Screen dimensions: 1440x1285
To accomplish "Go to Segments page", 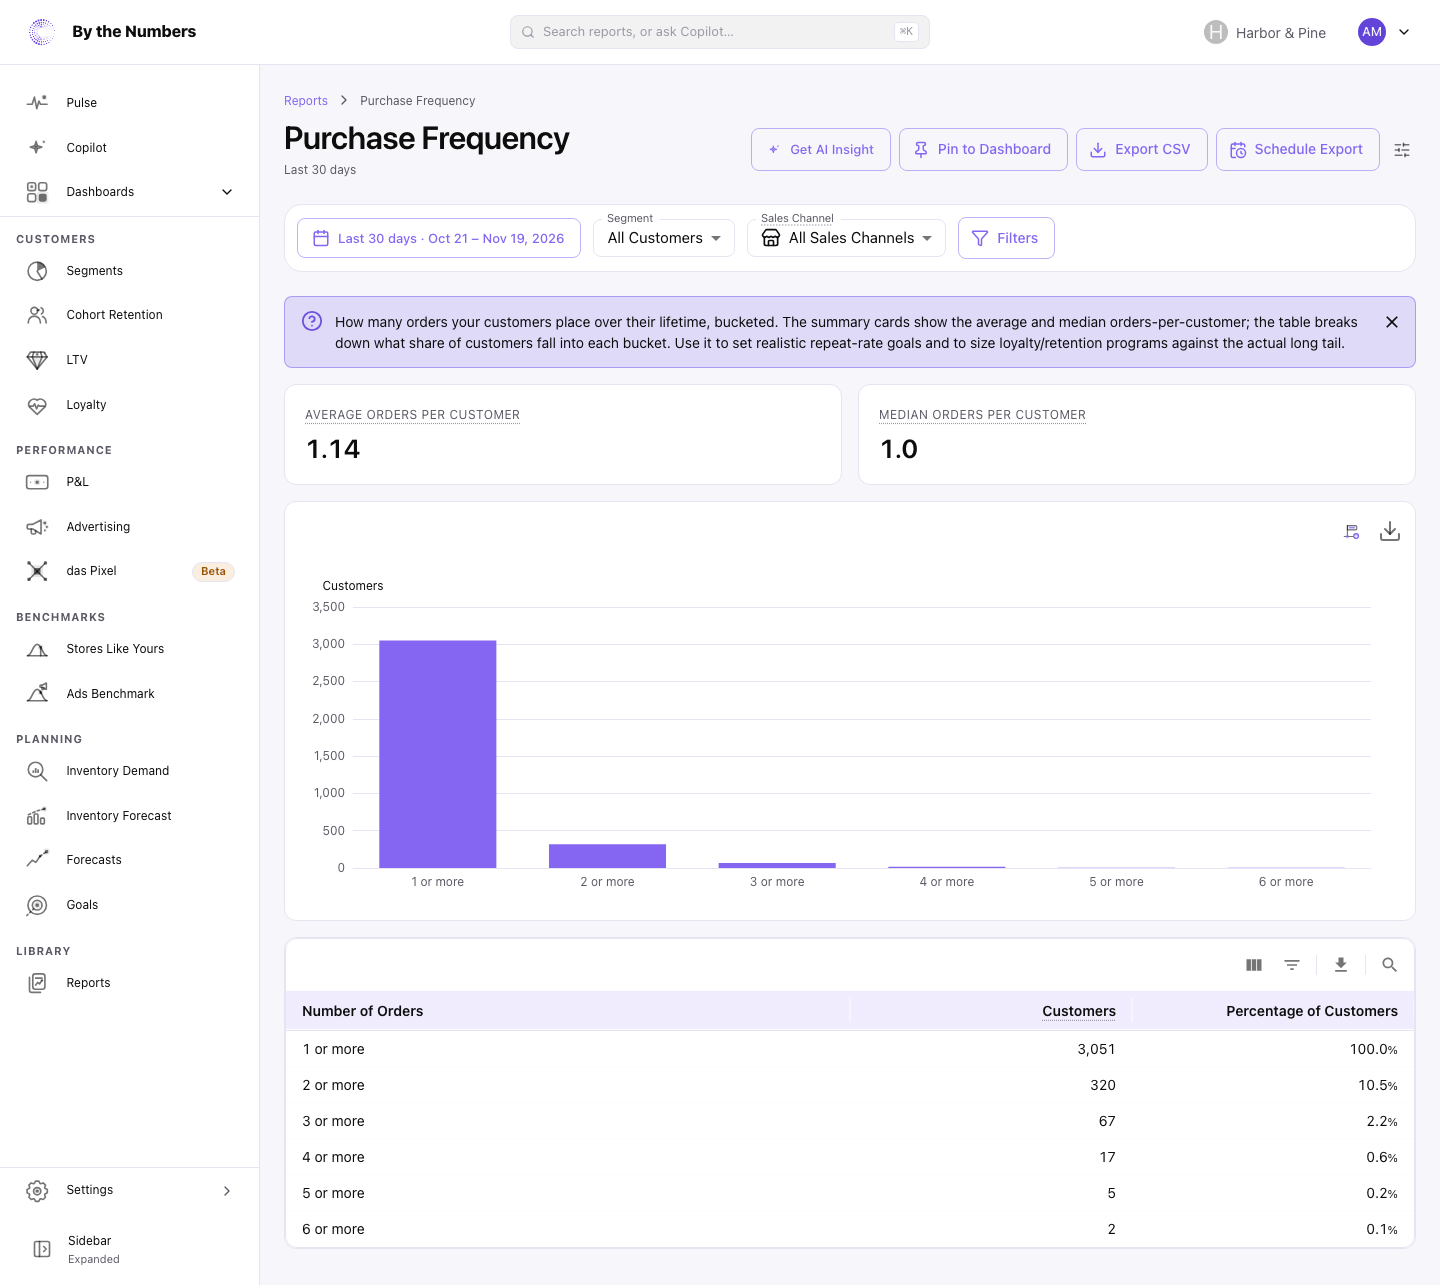I will tap(130, 271).
